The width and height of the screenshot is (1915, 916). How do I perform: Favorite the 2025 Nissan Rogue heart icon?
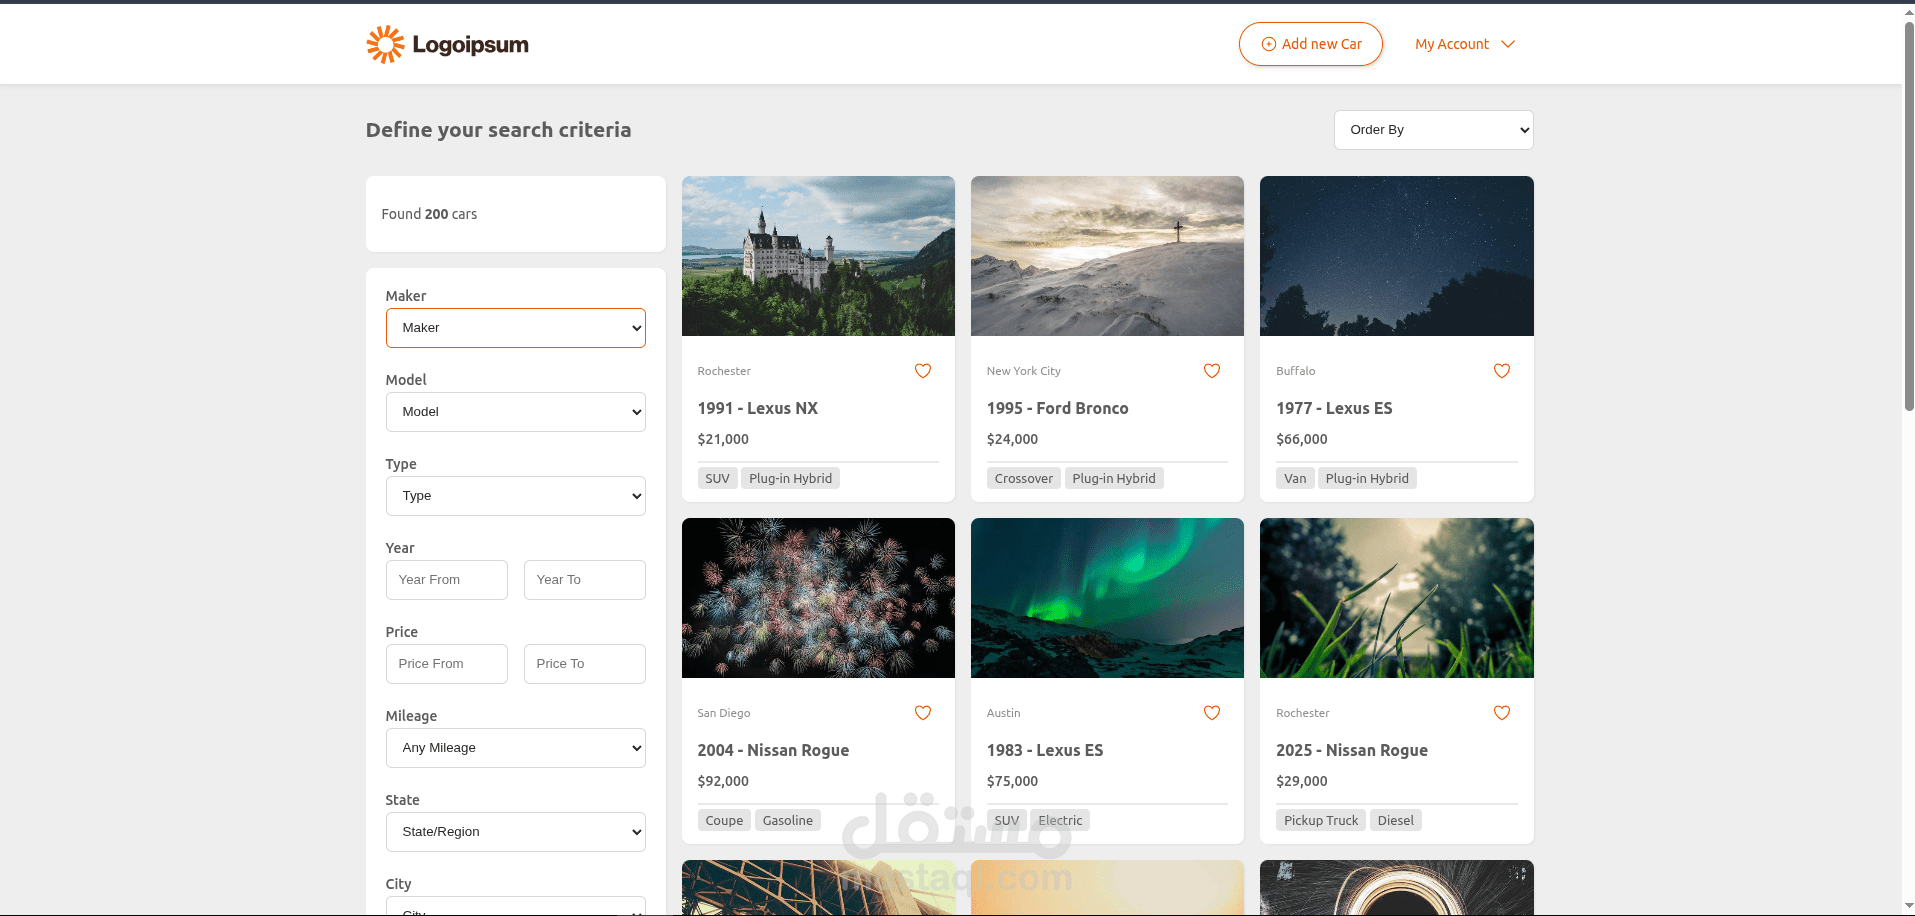click(1502, 713)
